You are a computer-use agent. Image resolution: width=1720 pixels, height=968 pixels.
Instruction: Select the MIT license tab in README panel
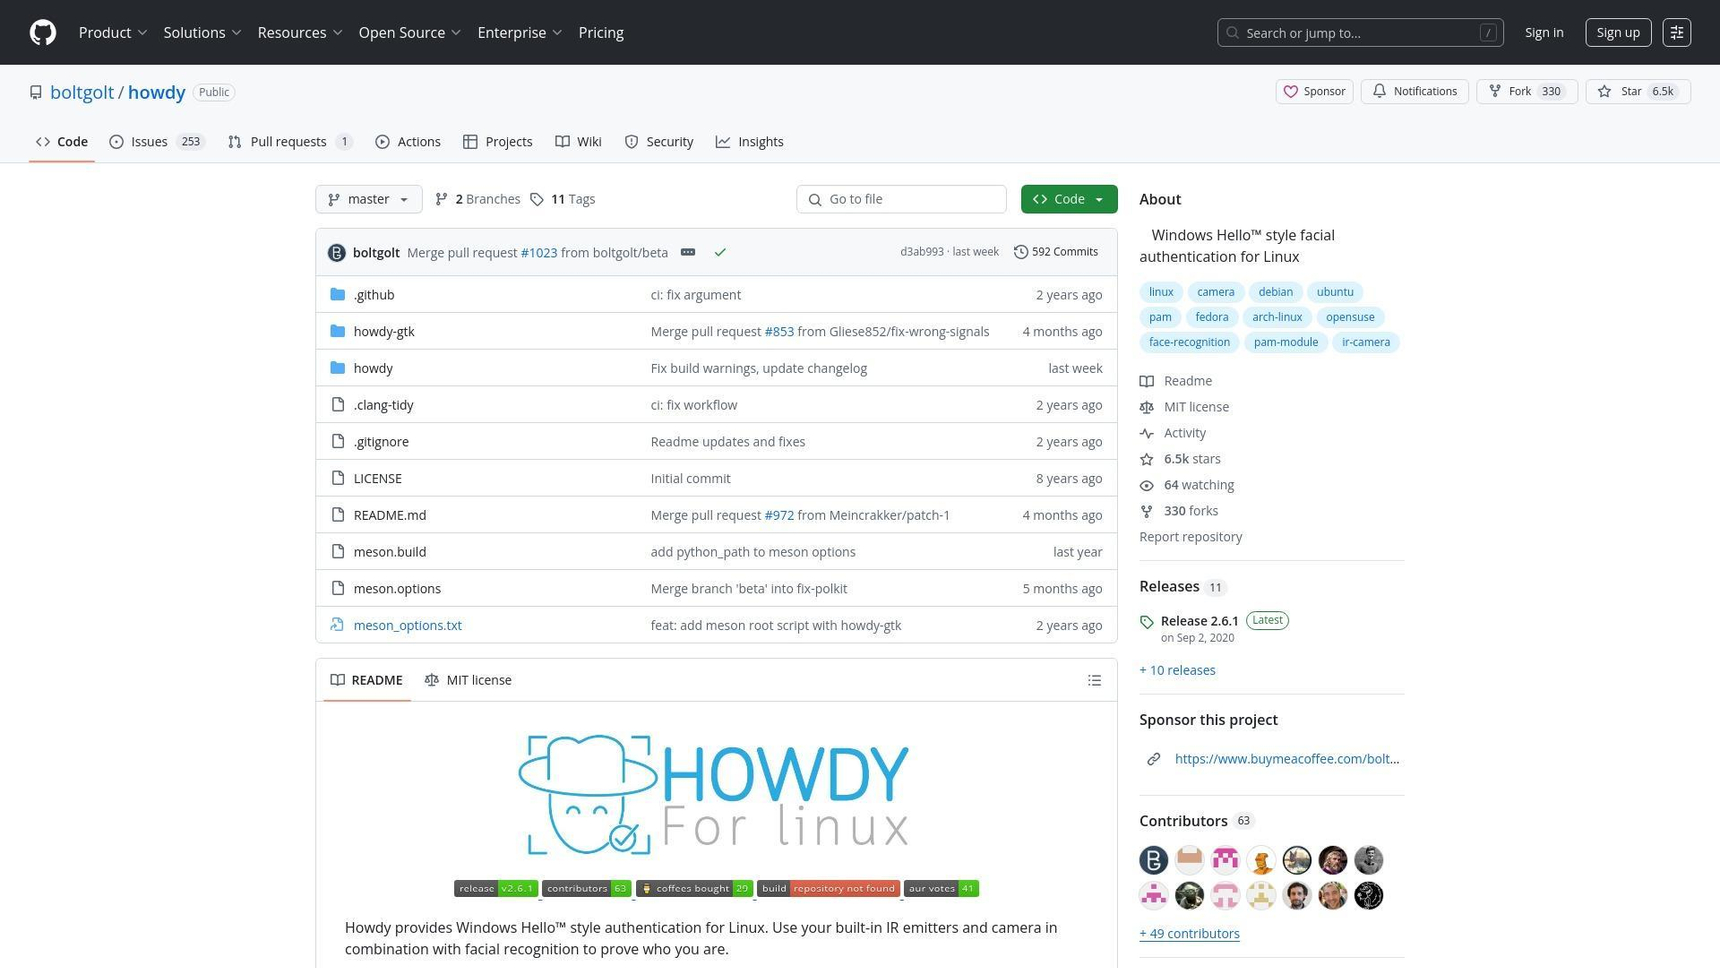468,680
